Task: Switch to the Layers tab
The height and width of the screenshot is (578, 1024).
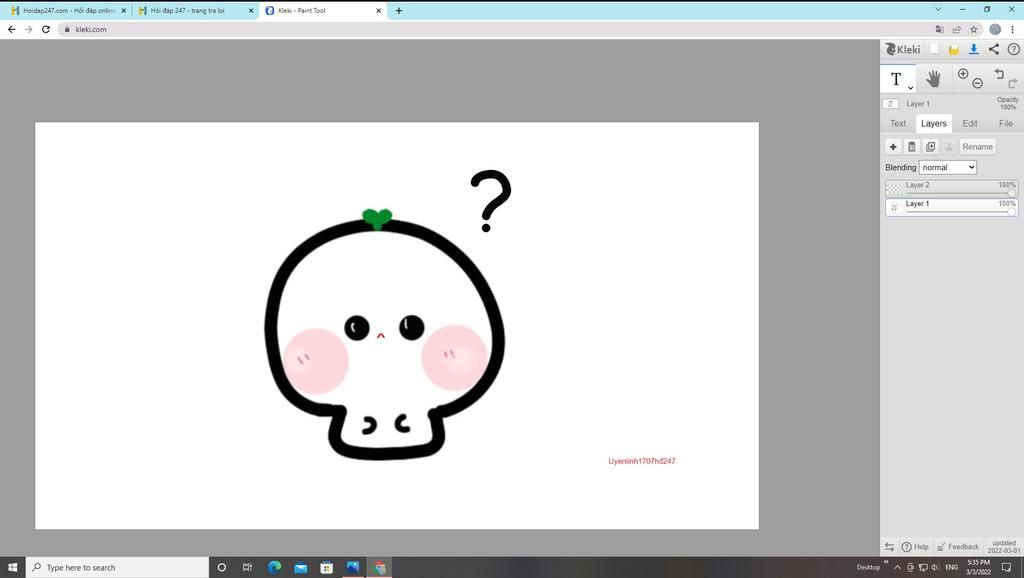Action: pos(933,123)
